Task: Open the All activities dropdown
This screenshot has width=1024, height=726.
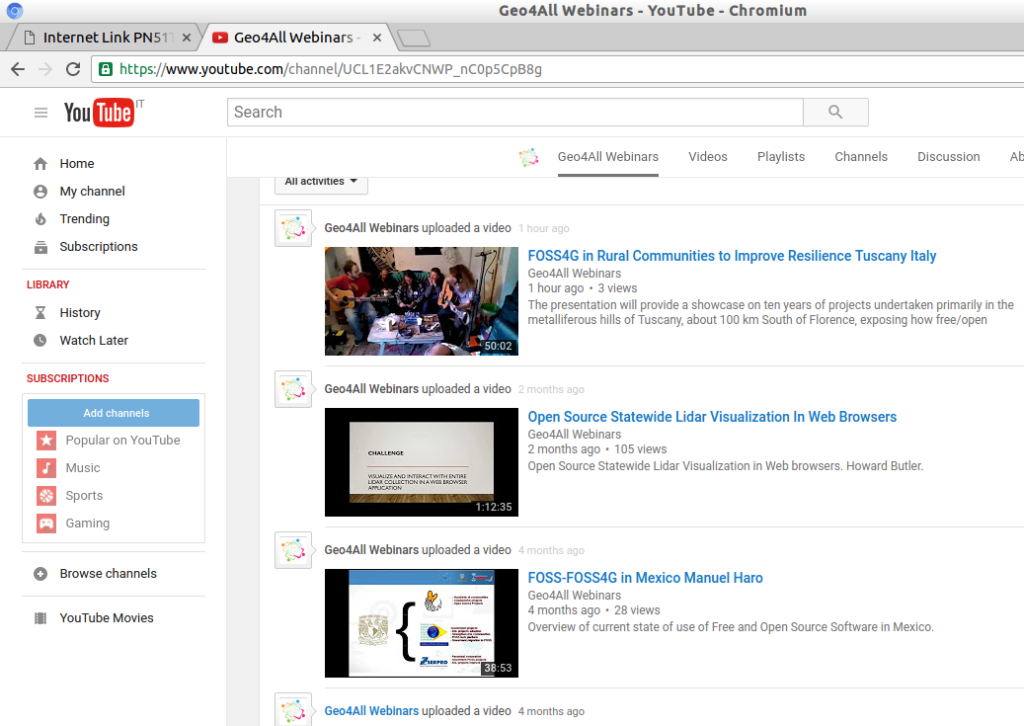Action: pyautogui.click(x=321, y=182)
